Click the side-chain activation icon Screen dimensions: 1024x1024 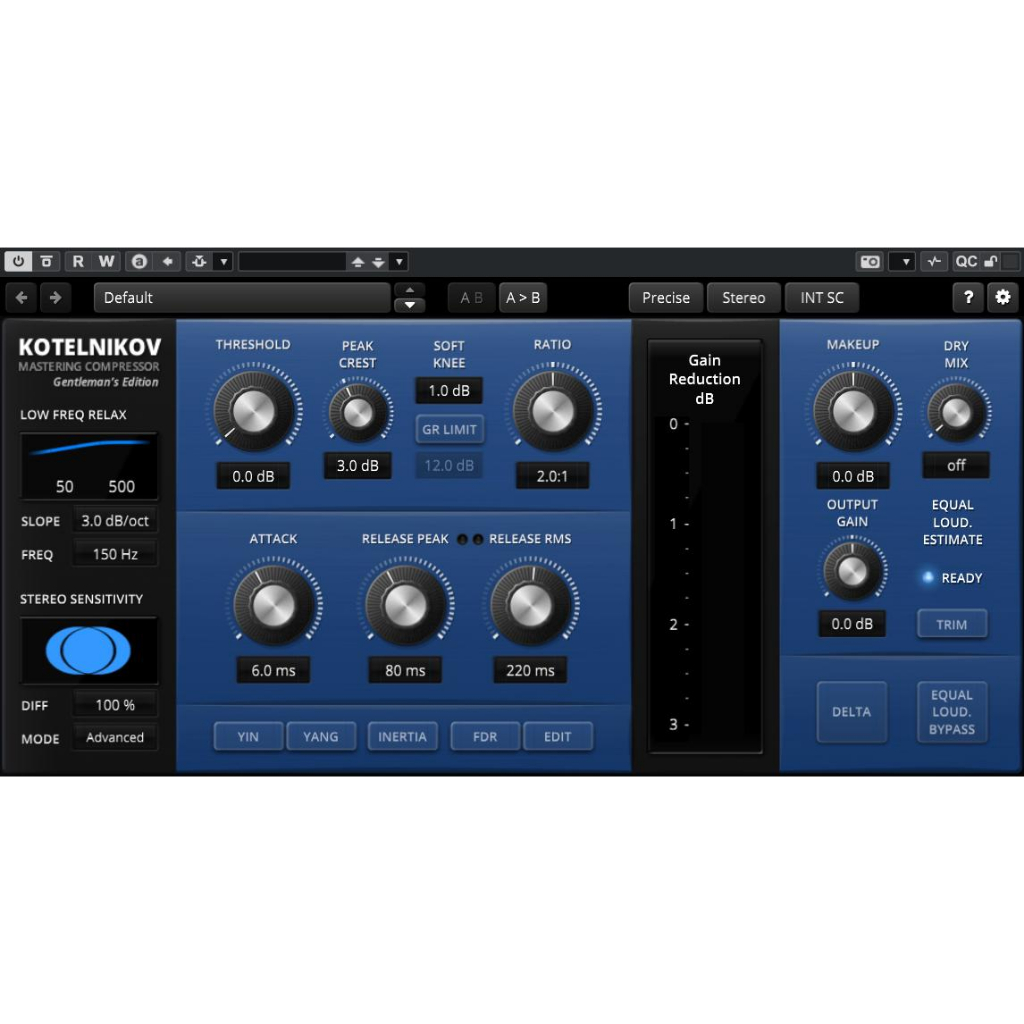tap(199, 261)
